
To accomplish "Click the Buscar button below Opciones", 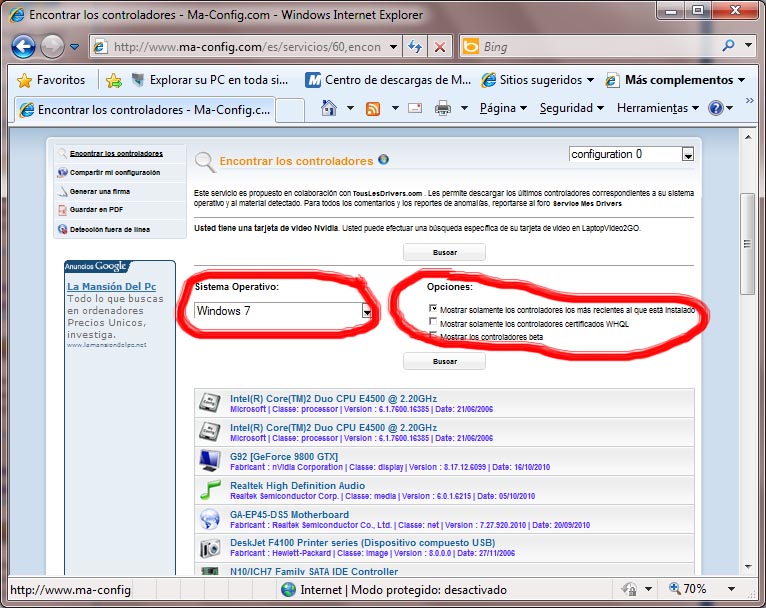I will (x=445, y=361).
